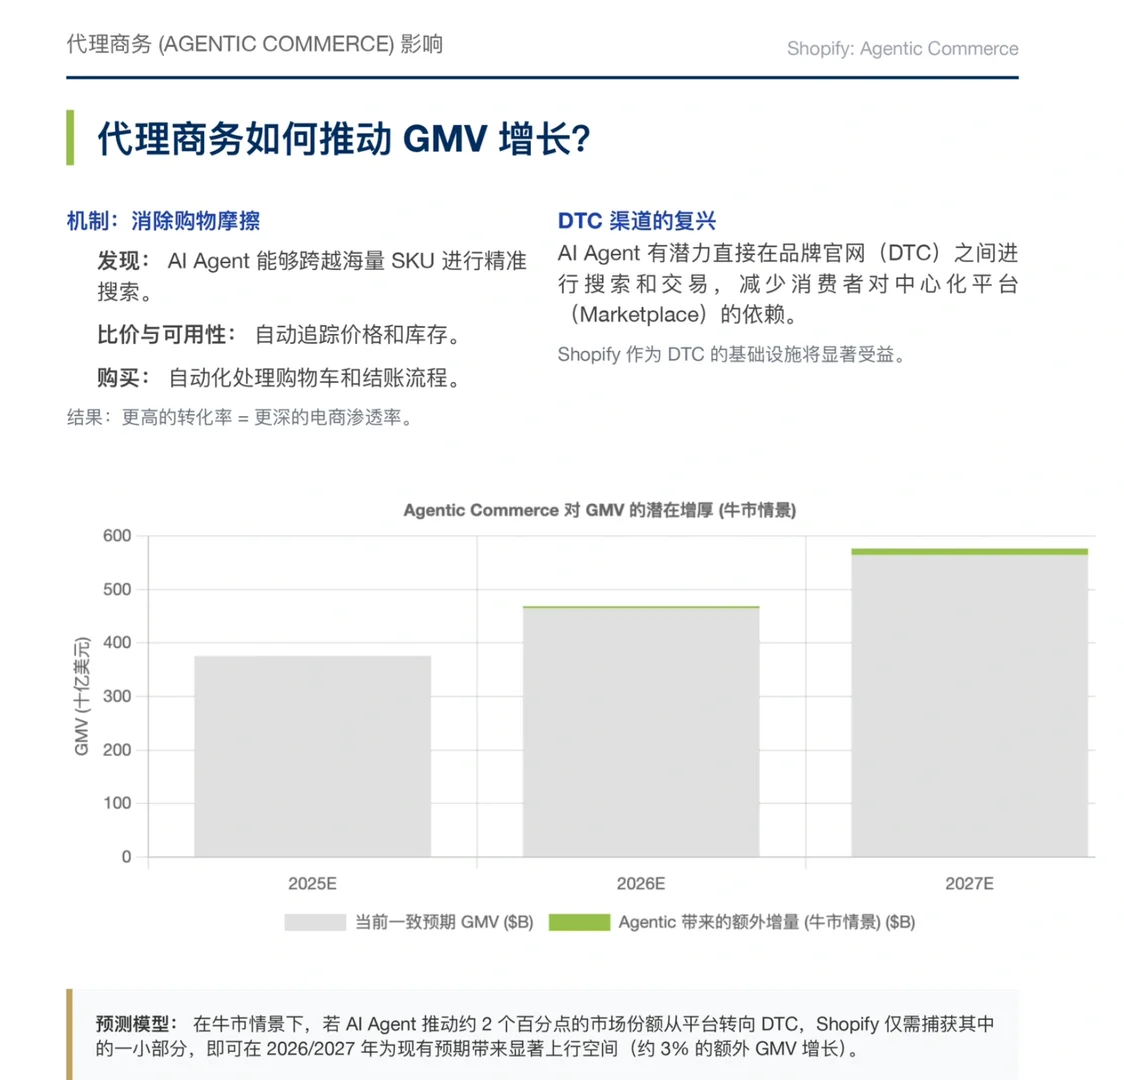Click the 2026E x-axis label
Viewport: 1124px width, 1080px height.
pos(641,884)
